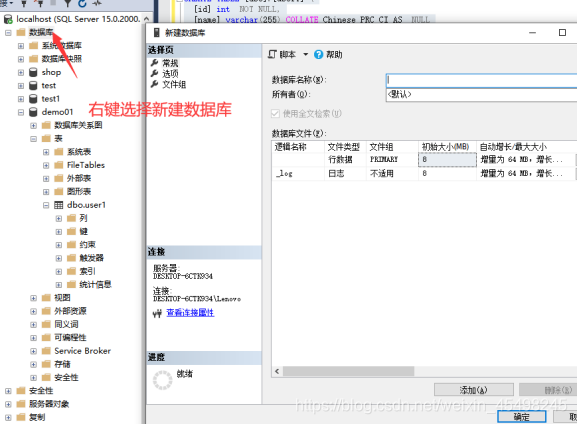
Task: Expand the Service Broker node
Action: tap(33, 351)
